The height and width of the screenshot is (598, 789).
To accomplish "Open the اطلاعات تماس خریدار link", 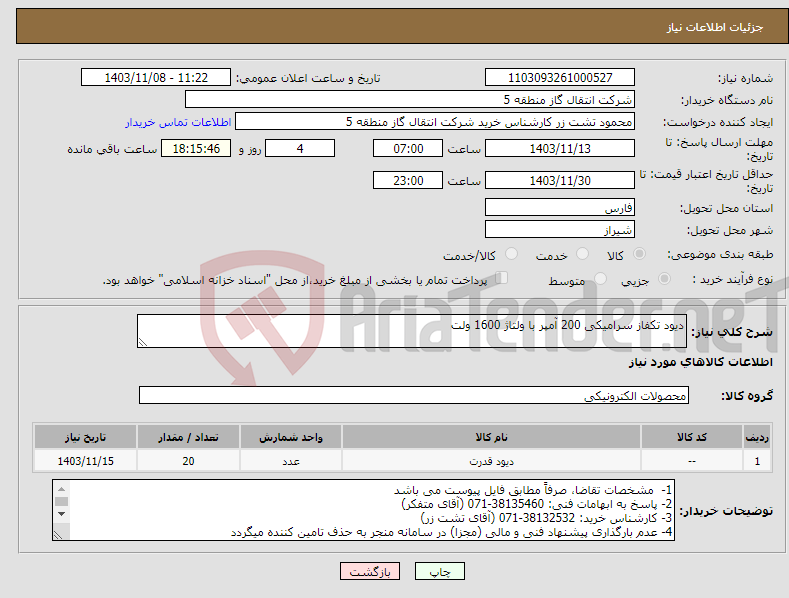I will [178, 122].
